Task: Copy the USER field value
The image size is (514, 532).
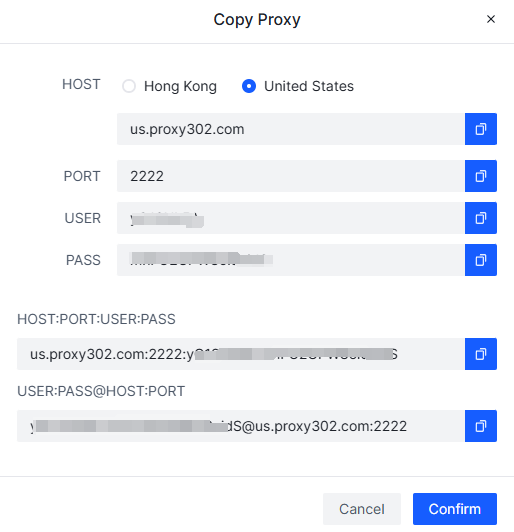Action: [481, 218]
